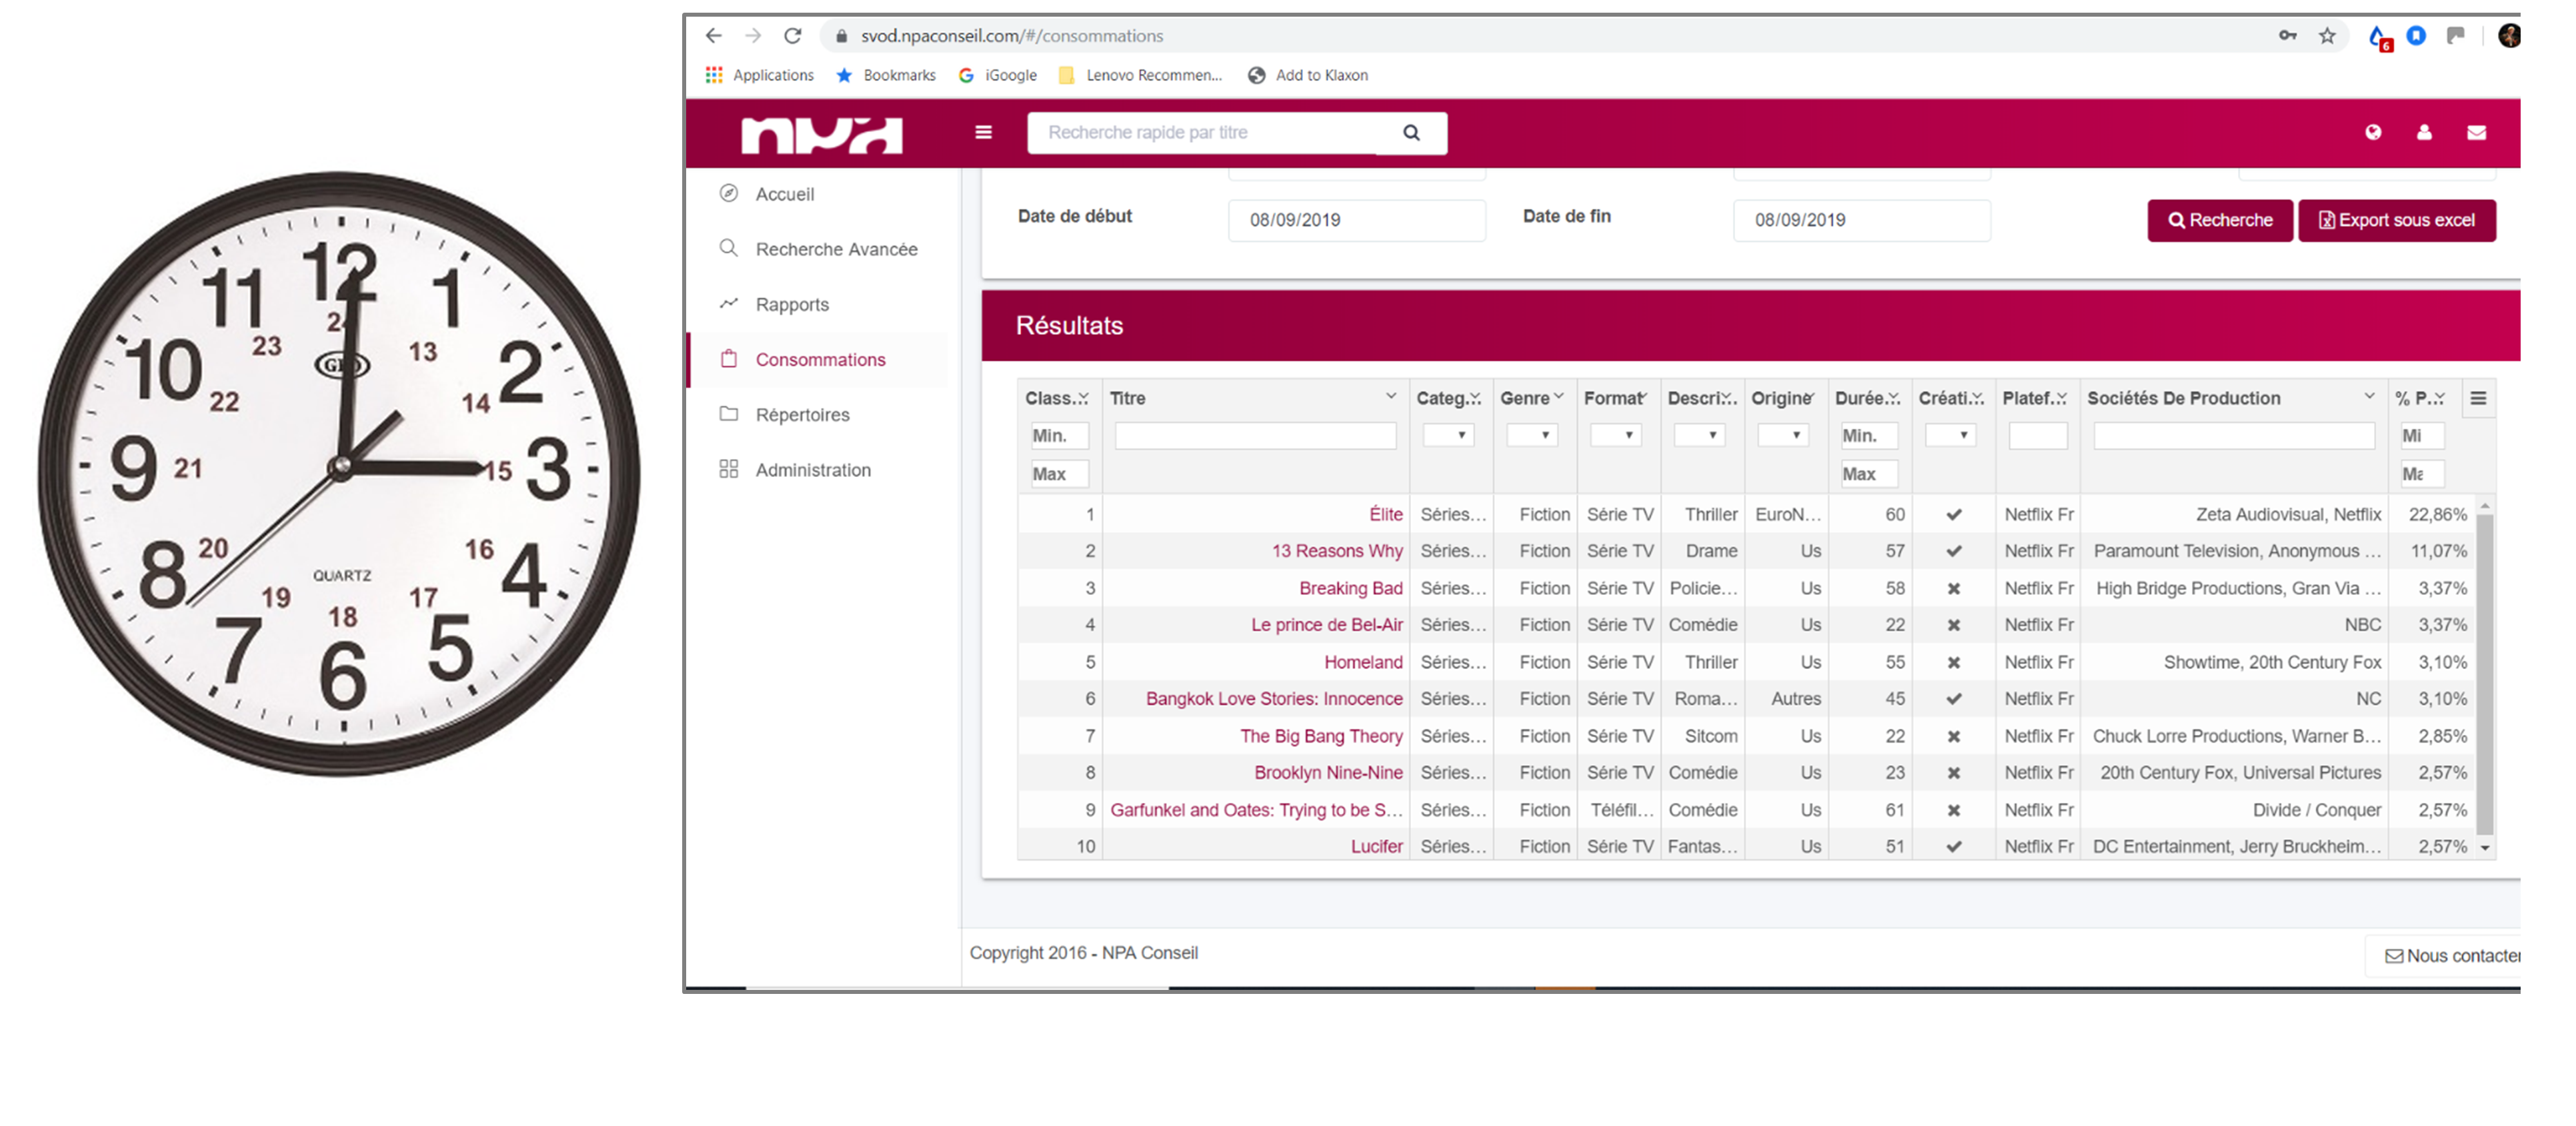Open the Genre column menu chevron
This screenshot has width=2576, height=1126.
[1558, 397]
